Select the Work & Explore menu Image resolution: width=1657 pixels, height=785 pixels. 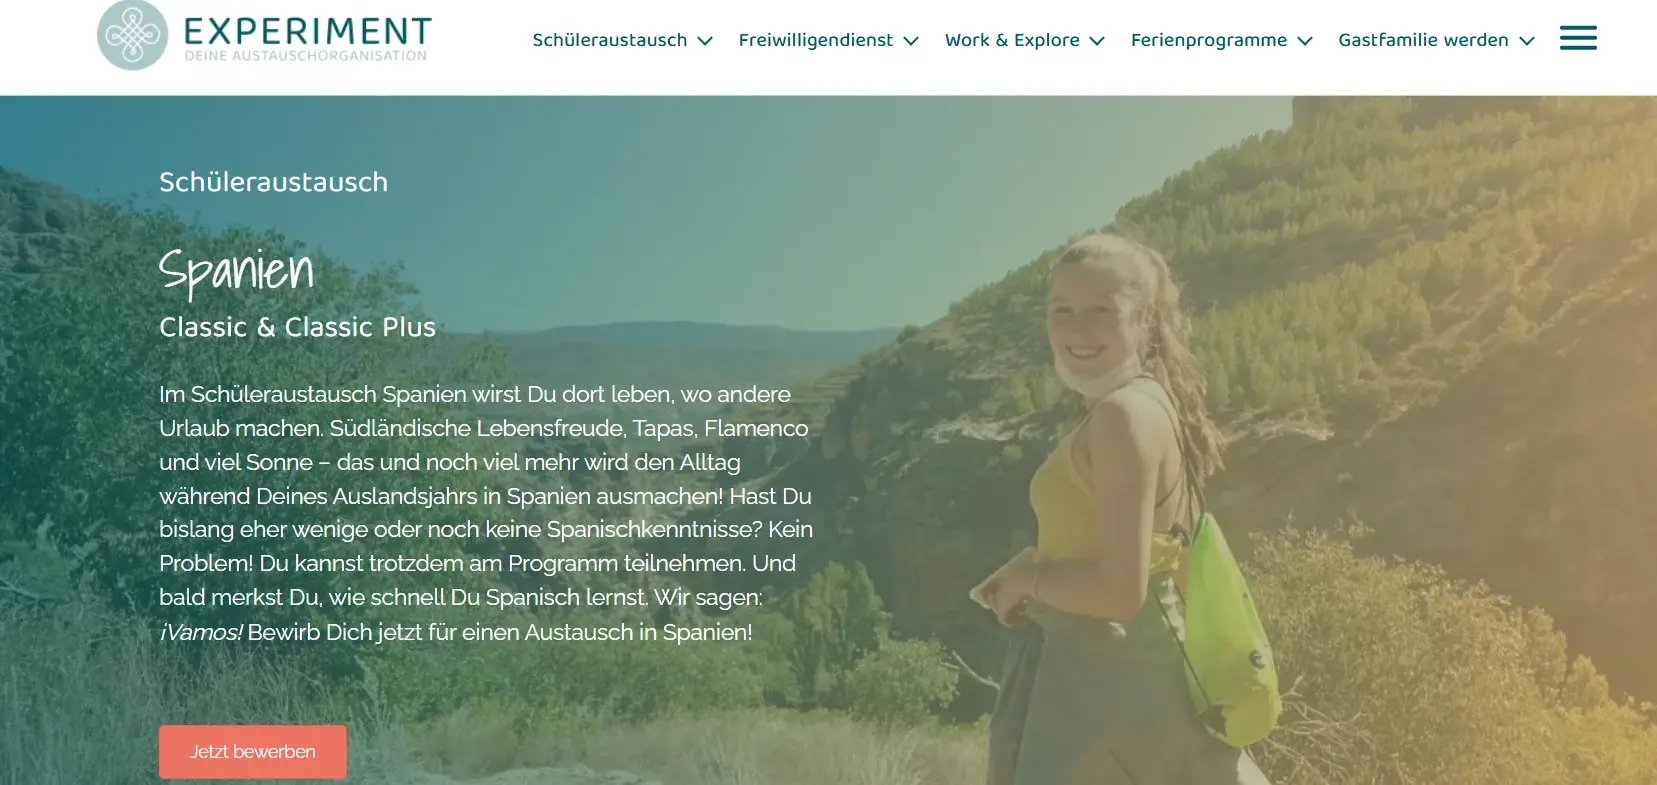1012,40
